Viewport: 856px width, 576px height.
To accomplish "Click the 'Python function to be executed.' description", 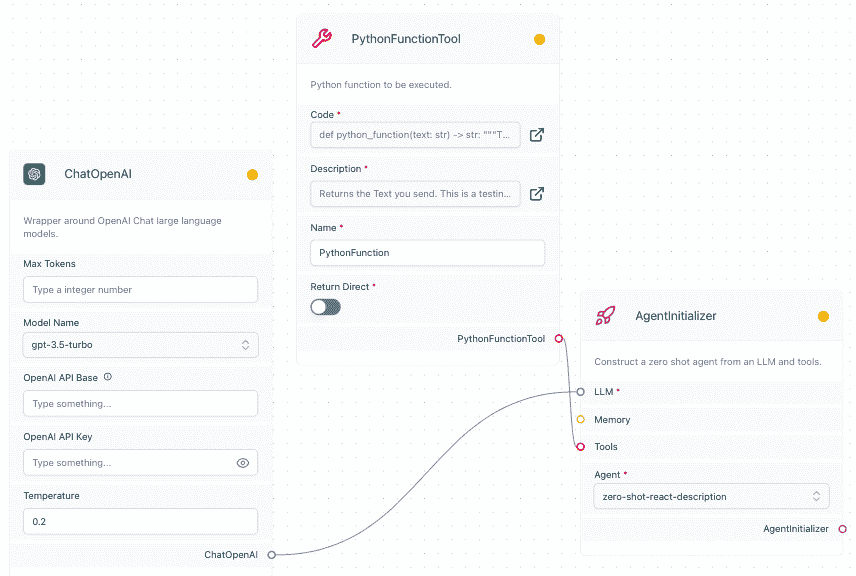I will [381, 85].
